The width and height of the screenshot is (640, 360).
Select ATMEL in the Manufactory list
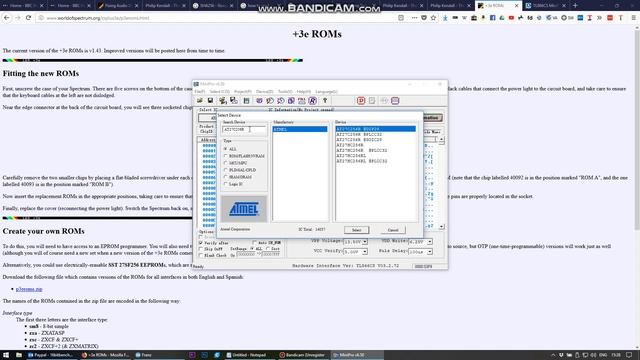point(300,129)
